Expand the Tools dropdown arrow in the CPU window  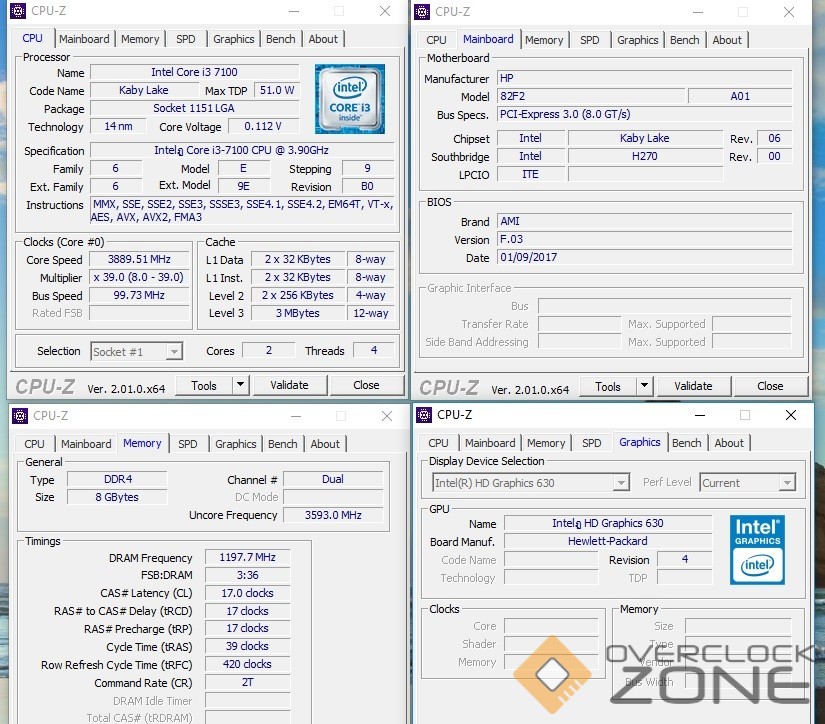240,385
